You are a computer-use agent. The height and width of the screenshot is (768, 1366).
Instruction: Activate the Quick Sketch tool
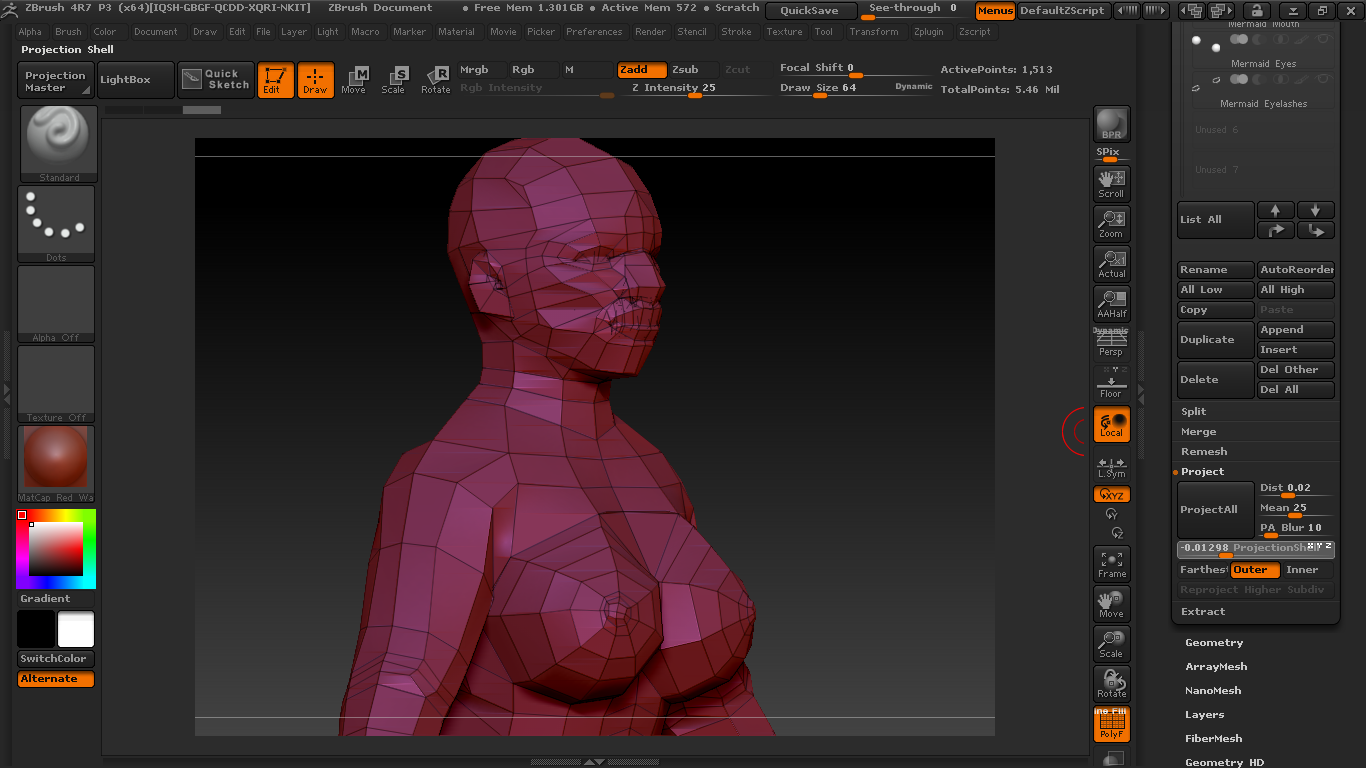[x=216, y=80]
